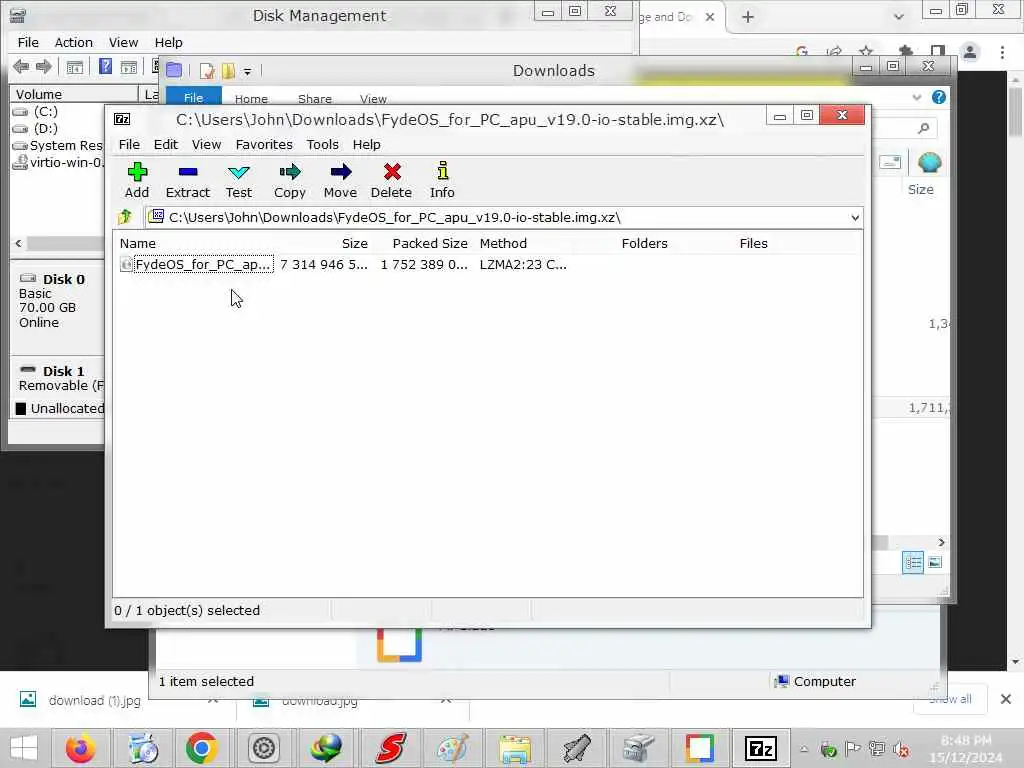Screen dimensions: 1024x768
Task: Select the (C:) volume in Disk Management
Action: (x=37, y=112)
